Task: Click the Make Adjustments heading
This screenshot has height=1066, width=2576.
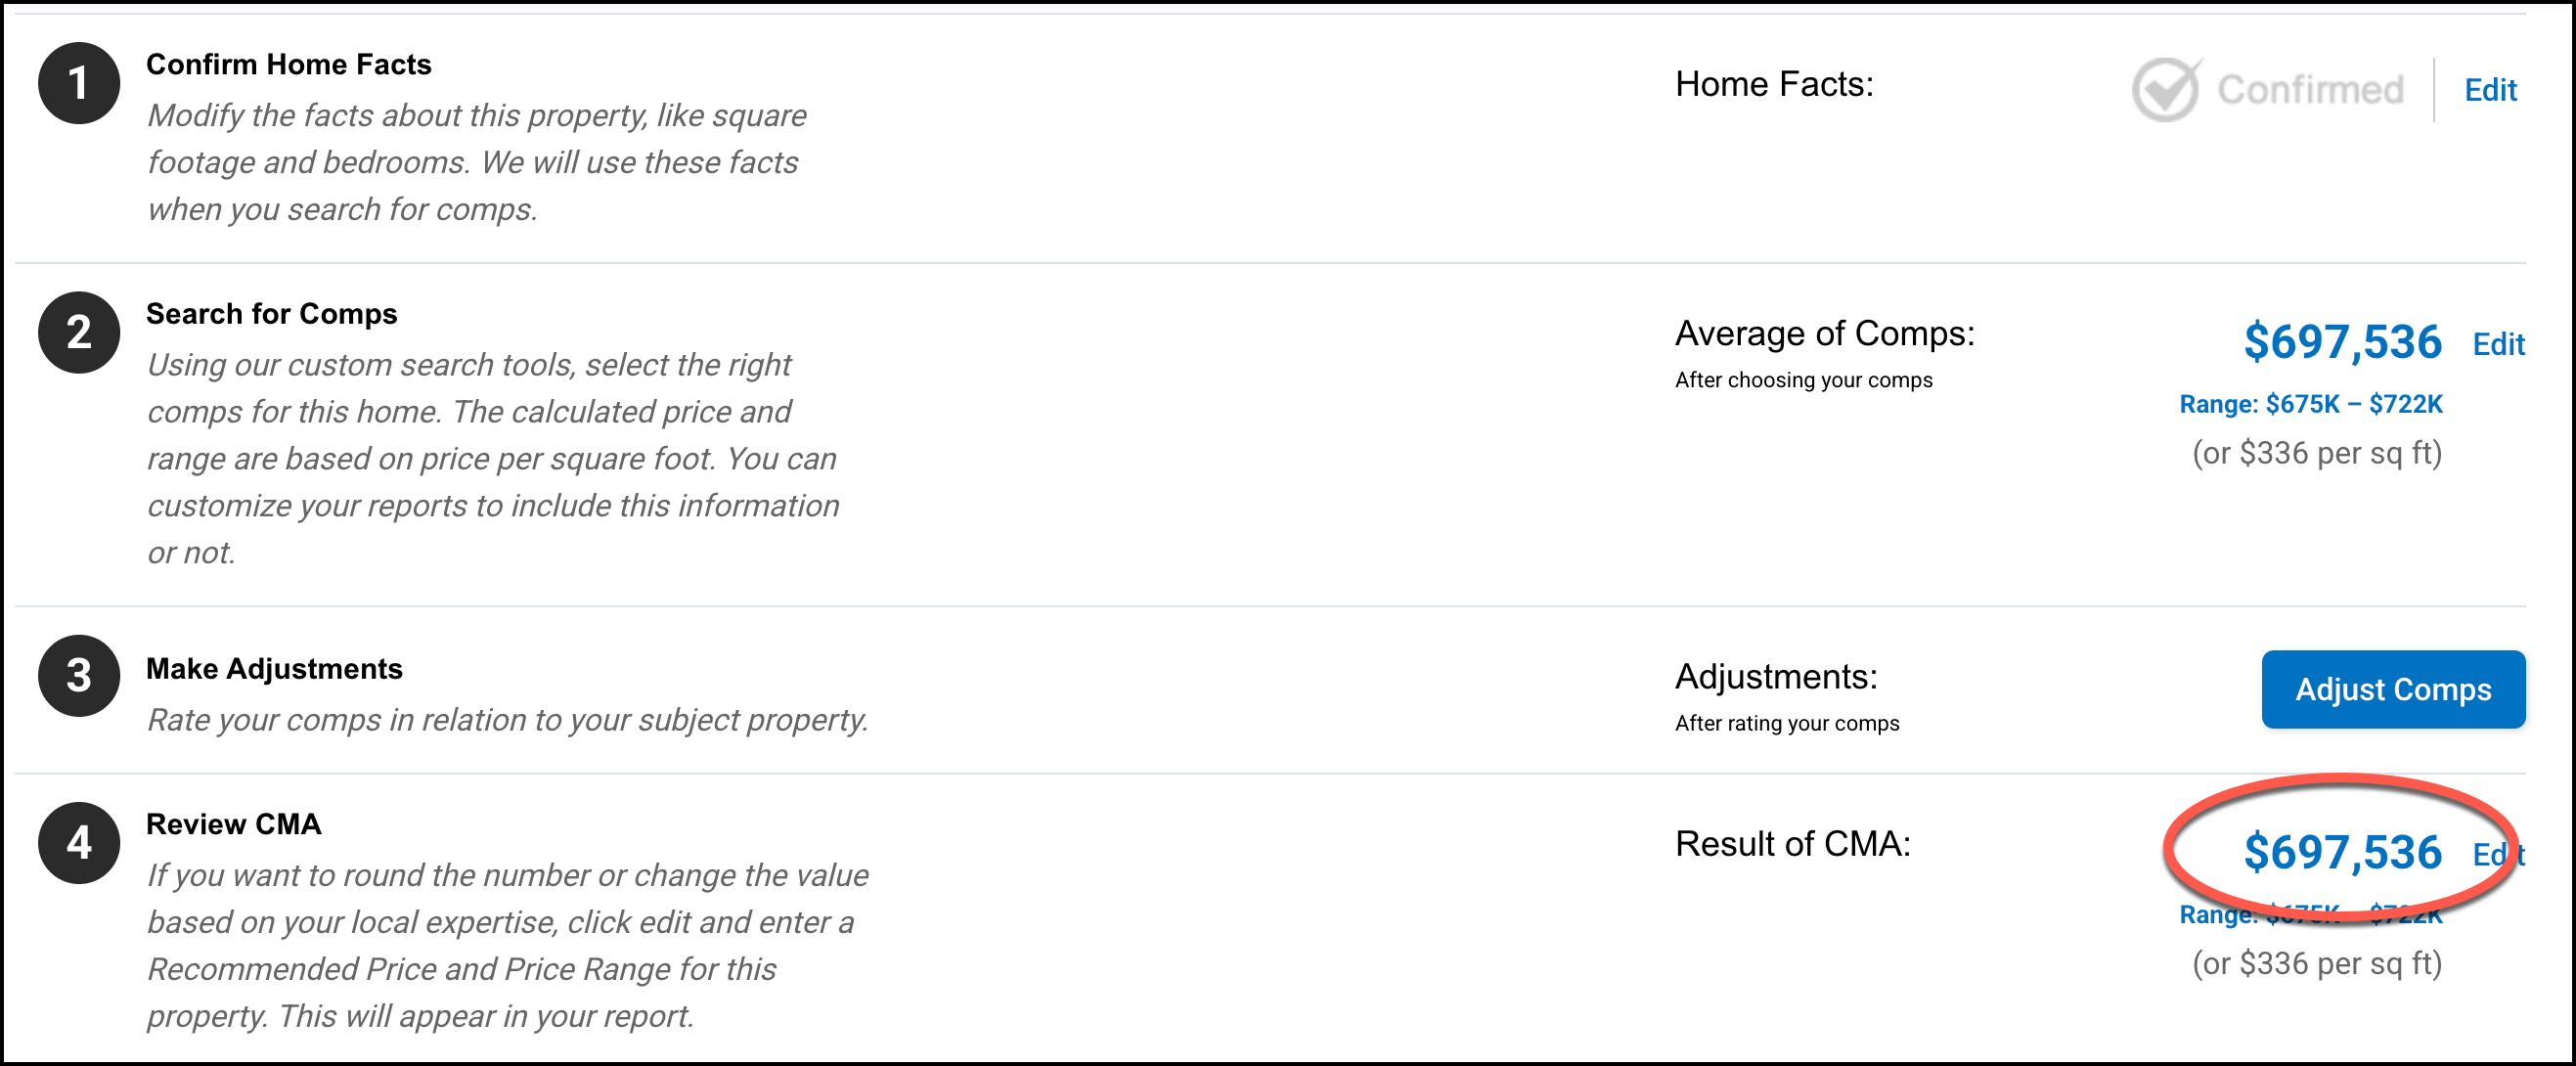Action: (x=274, y=668)
